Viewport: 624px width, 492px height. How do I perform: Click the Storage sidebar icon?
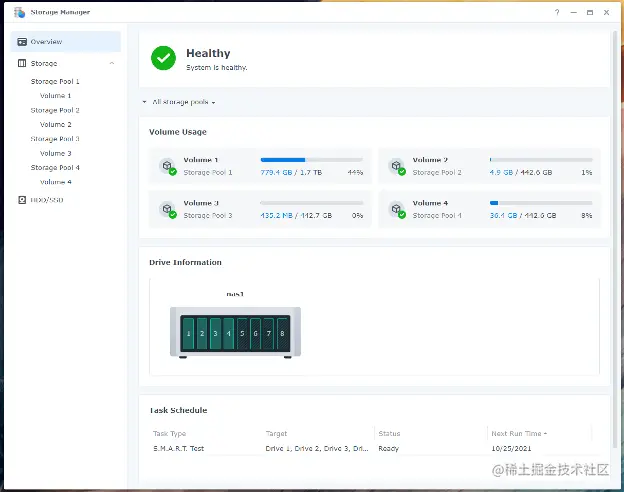(22, 63)
